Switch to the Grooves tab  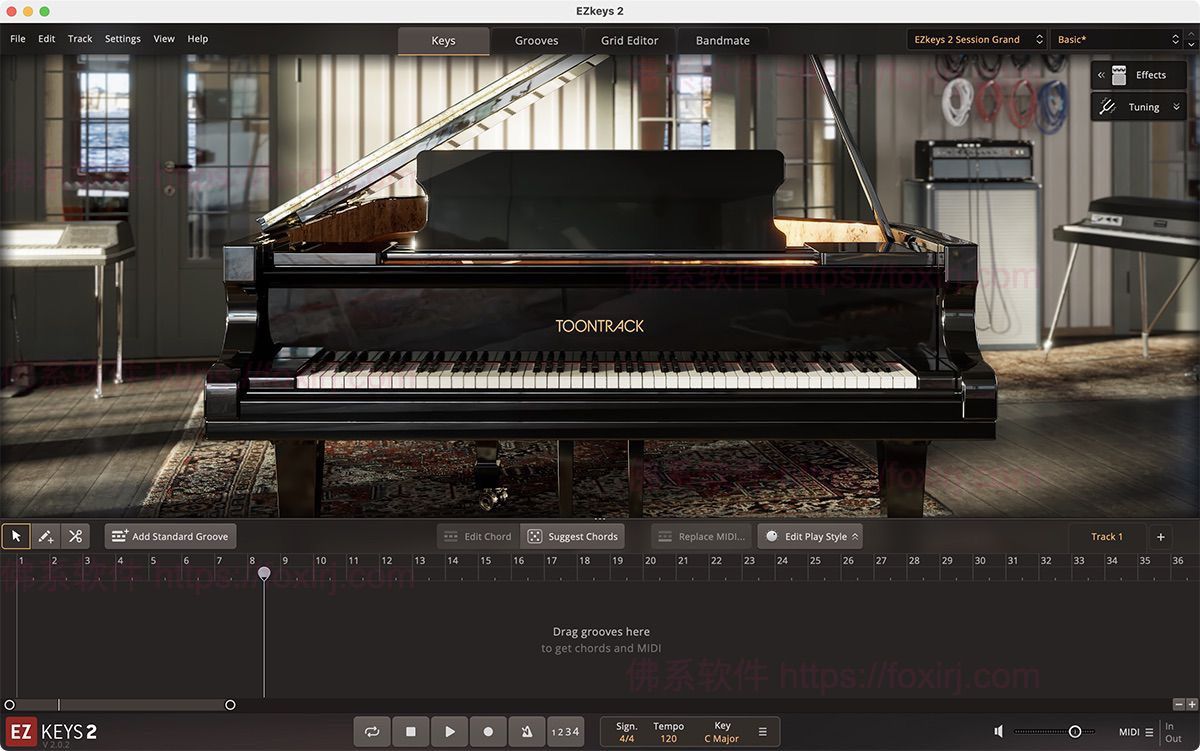point(536,40)
